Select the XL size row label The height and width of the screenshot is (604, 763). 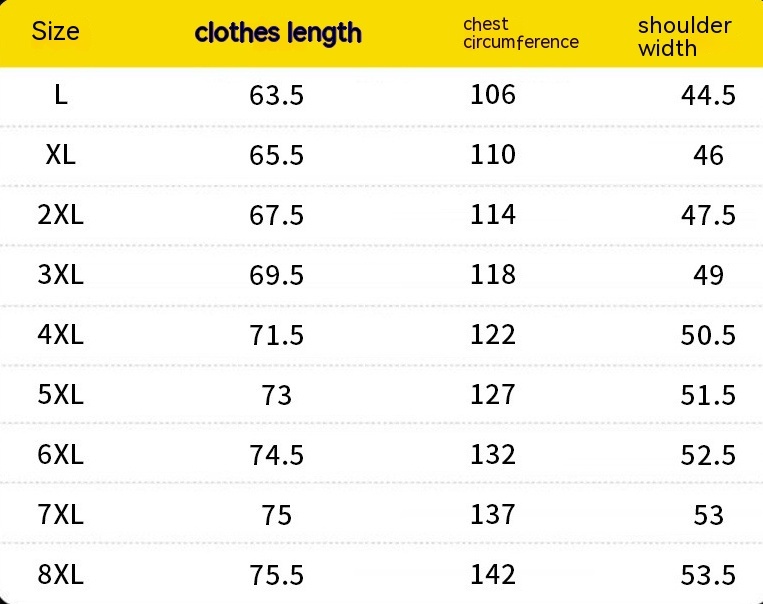coord(61,155)
